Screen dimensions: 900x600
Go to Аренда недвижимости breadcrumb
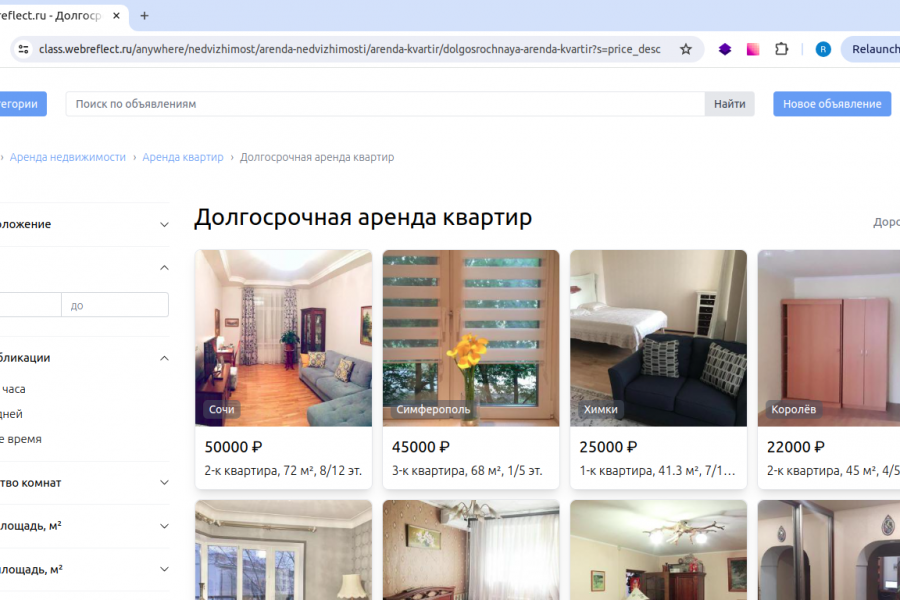(x=68, y=157)
